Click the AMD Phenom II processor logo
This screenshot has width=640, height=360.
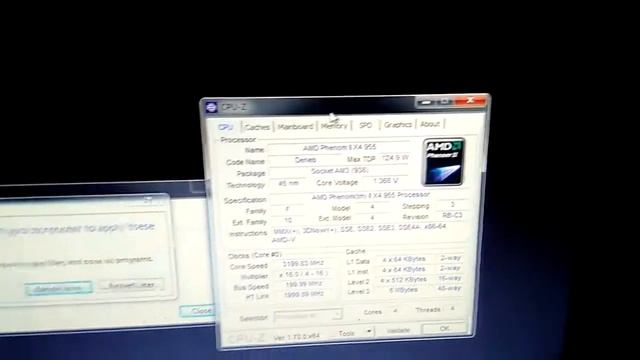coord(443,162)
